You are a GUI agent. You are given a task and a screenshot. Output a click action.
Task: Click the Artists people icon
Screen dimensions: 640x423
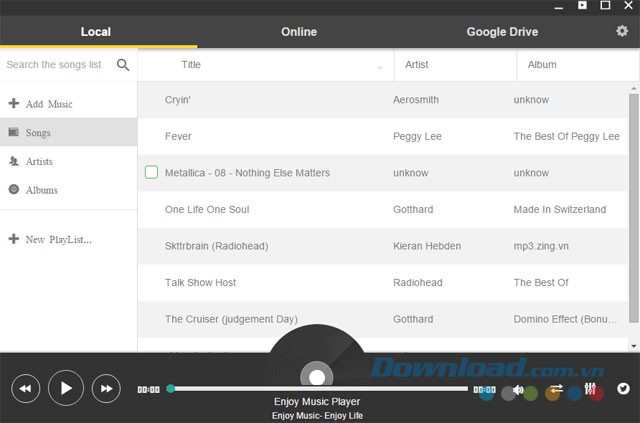pyautogui.click(x=14, y=161)
